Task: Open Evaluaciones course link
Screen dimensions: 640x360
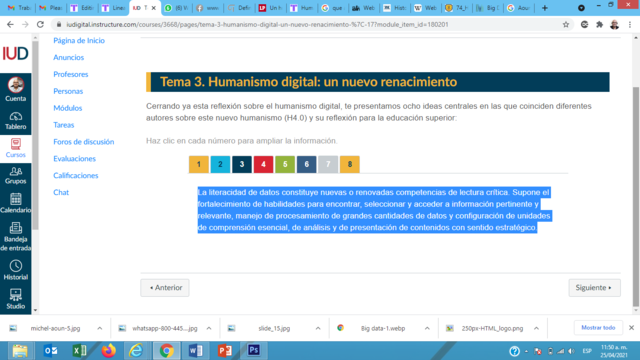Action: pos(74,158)
